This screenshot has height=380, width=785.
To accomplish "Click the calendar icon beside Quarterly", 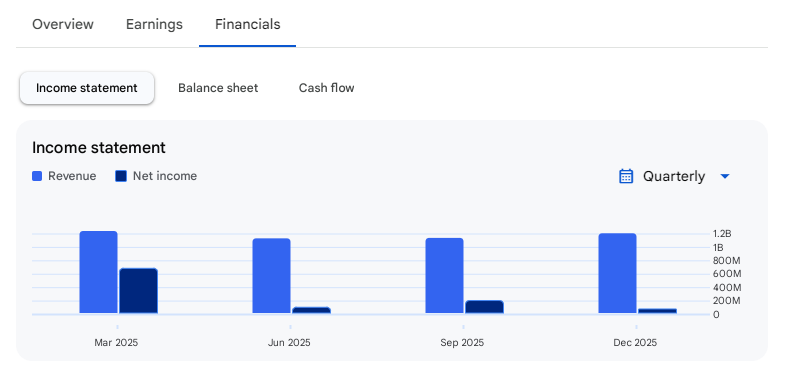I will click(x=626, y=176).
